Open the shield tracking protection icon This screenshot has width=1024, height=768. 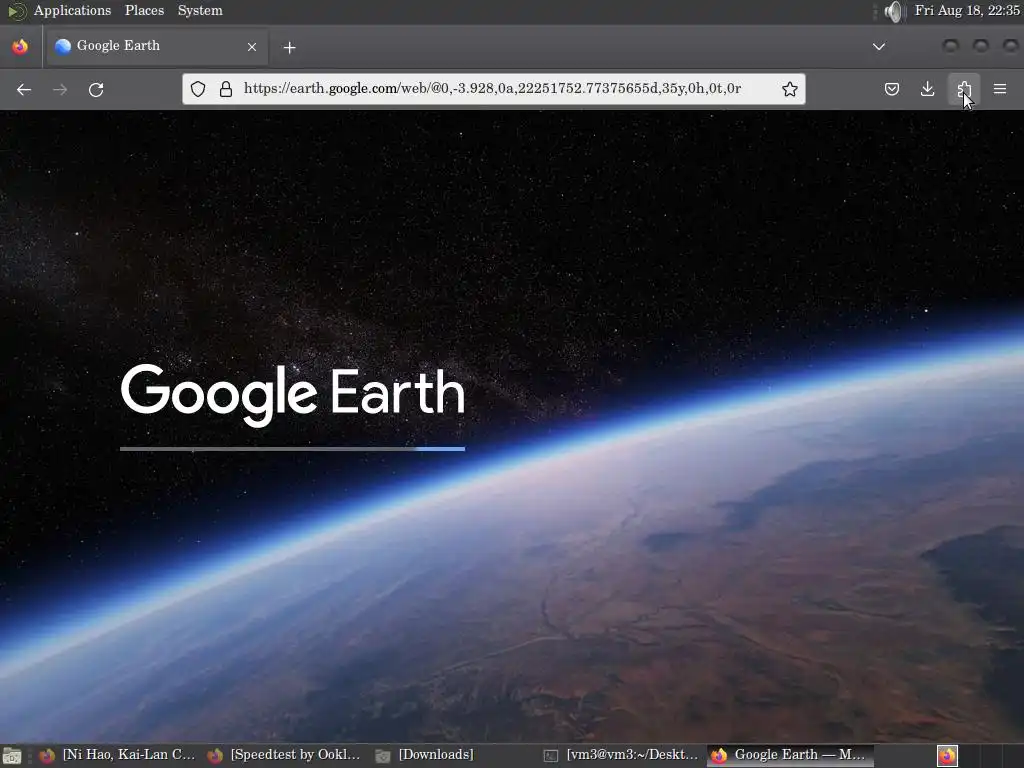pyautogui.click(x=198, y=89)
